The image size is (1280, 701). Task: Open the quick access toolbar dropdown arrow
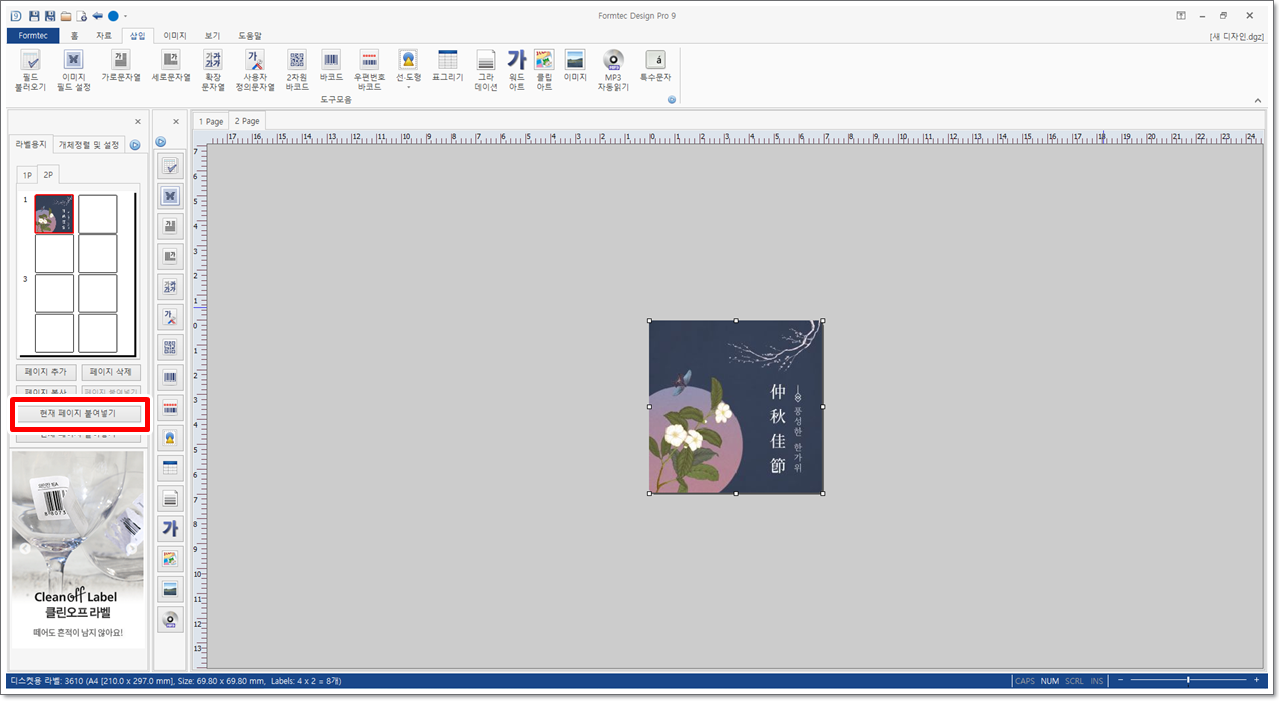point(126,16)
